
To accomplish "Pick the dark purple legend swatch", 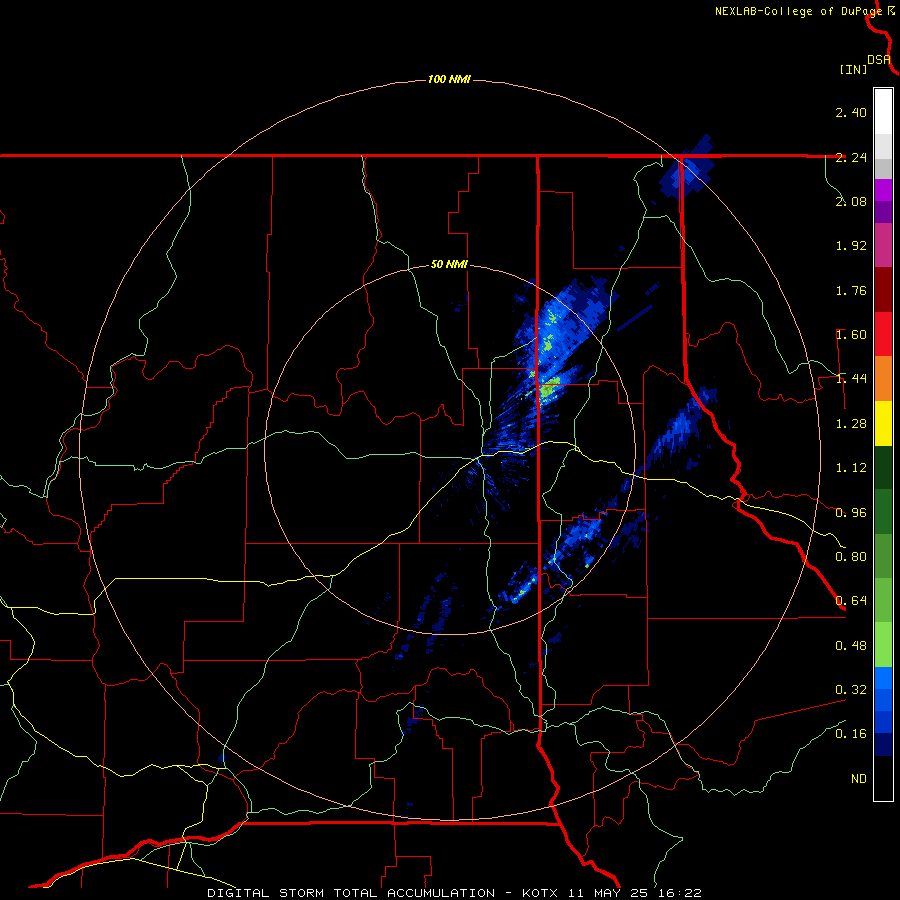I will (x=883, y=212).
